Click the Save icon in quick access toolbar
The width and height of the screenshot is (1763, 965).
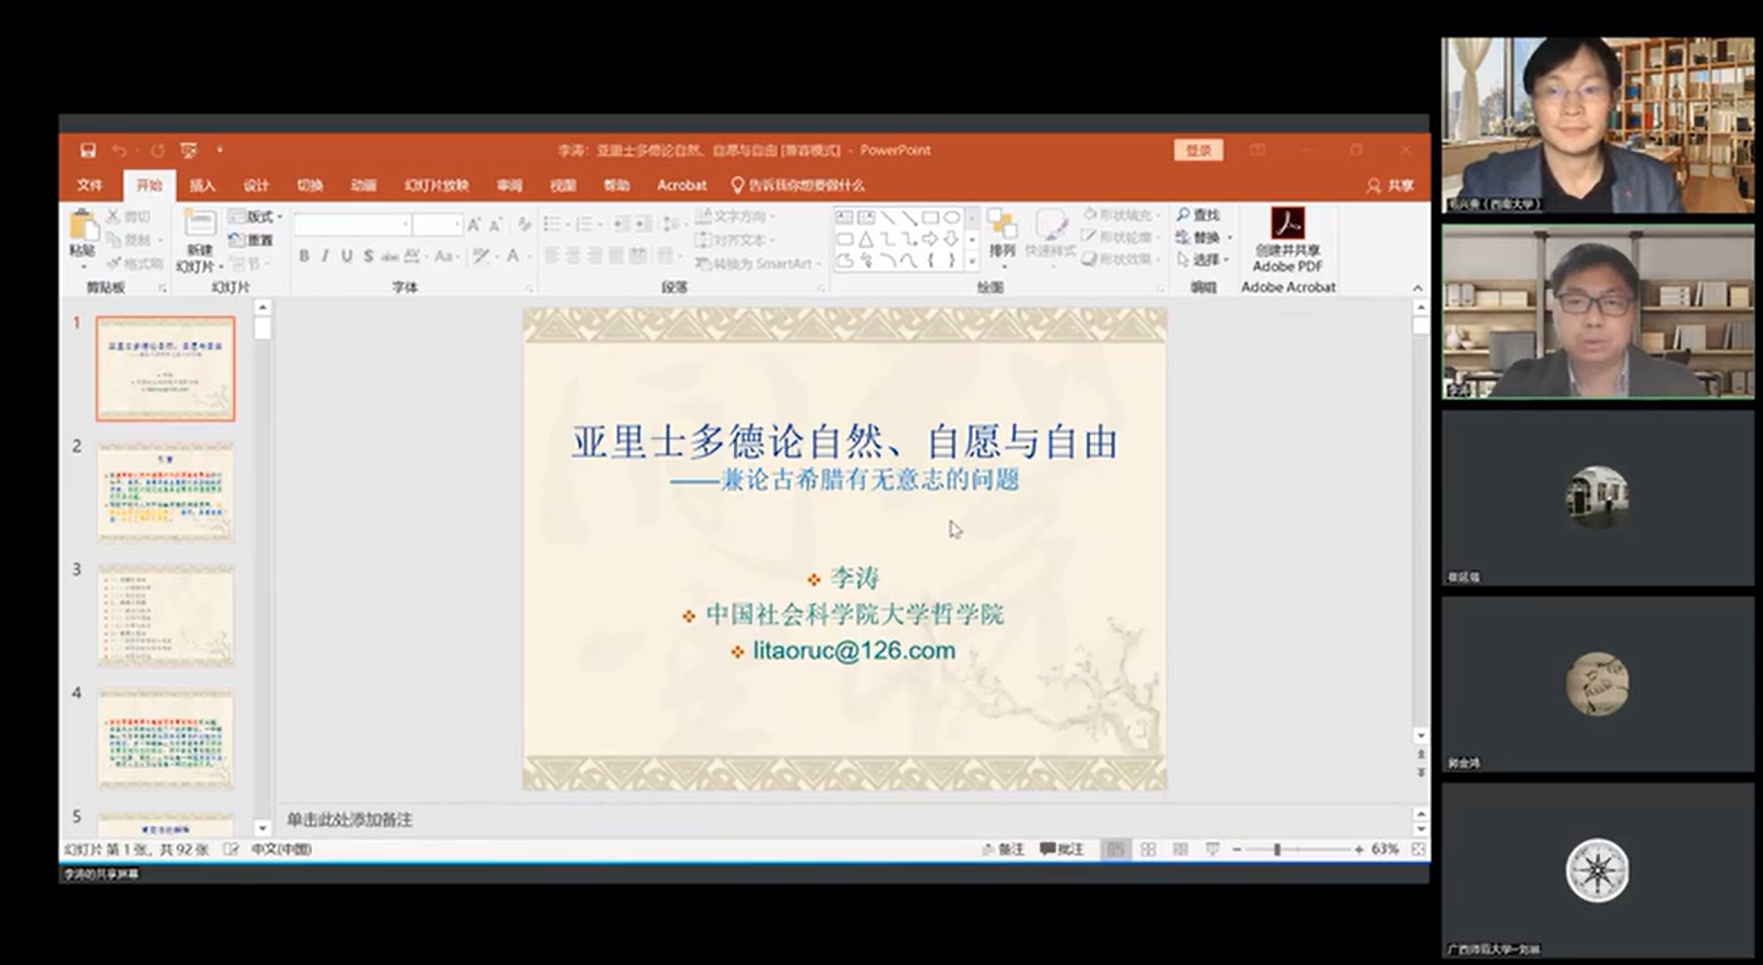click(x=88, y=150)
